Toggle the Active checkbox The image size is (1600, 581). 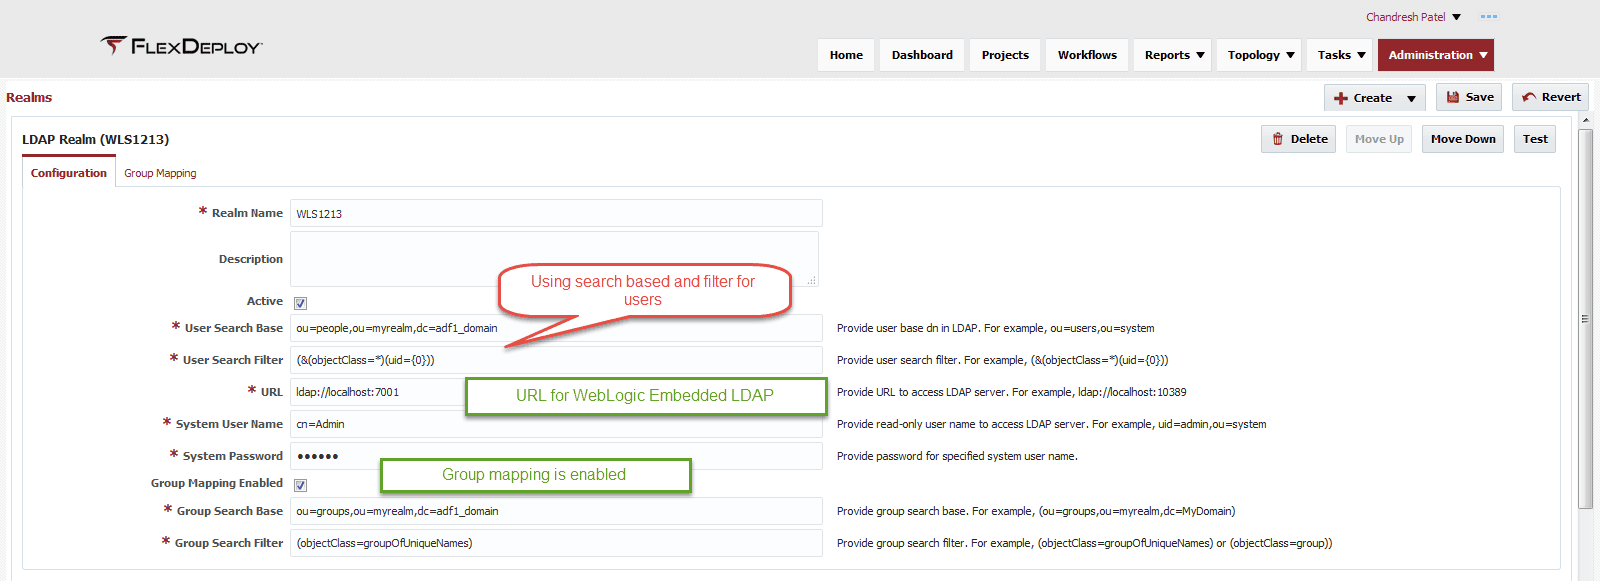(x=300, y=303)
